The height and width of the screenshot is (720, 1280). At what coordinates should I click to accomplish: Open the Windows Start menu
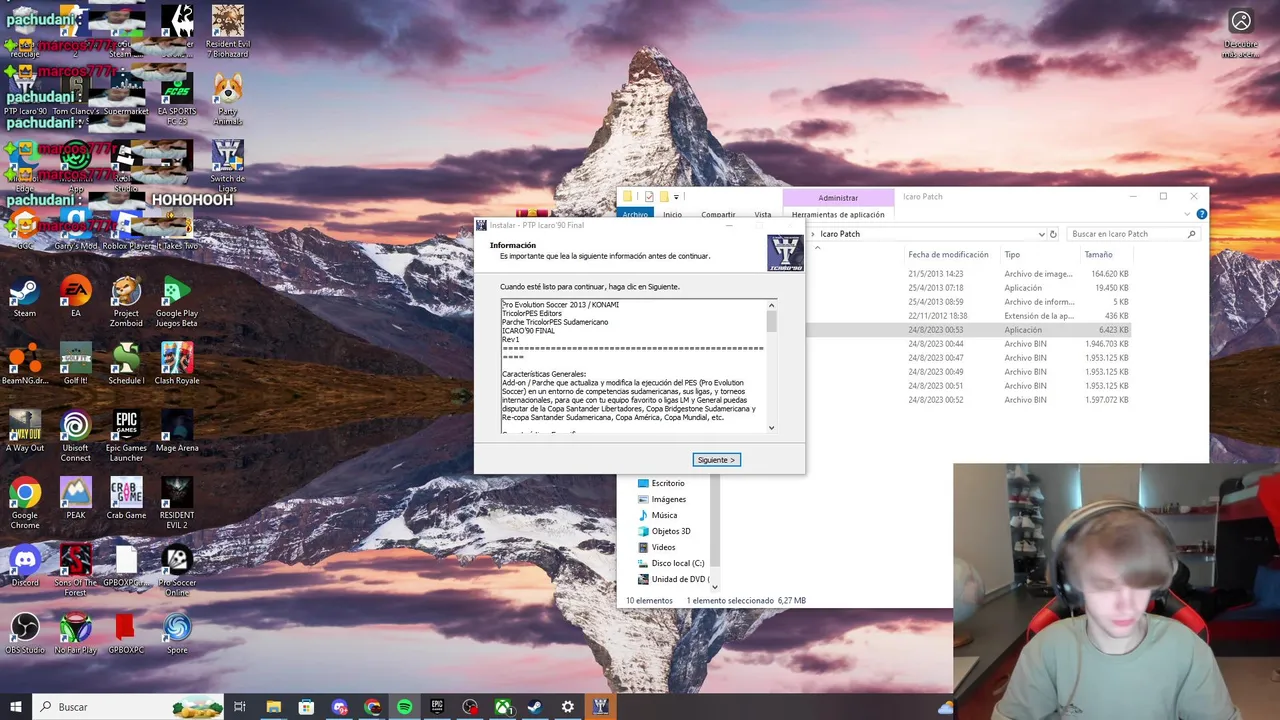tap(16, 707)
